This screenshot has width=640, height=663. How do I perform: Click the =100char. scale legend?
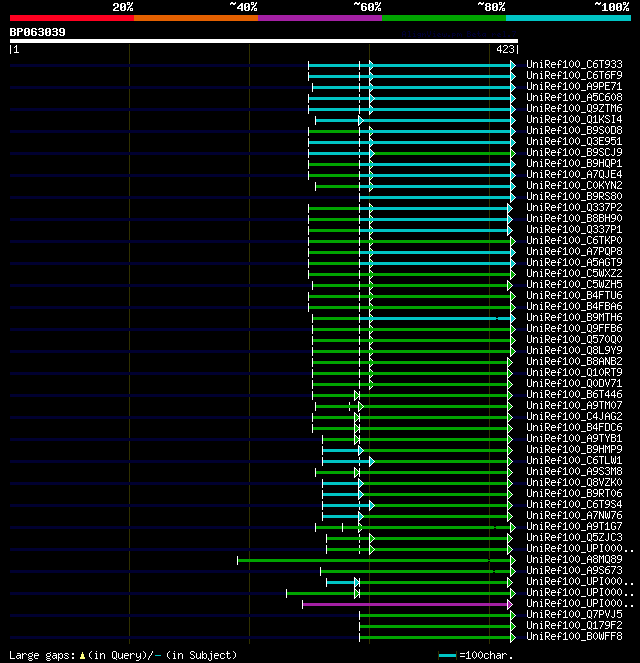[476, 655]
